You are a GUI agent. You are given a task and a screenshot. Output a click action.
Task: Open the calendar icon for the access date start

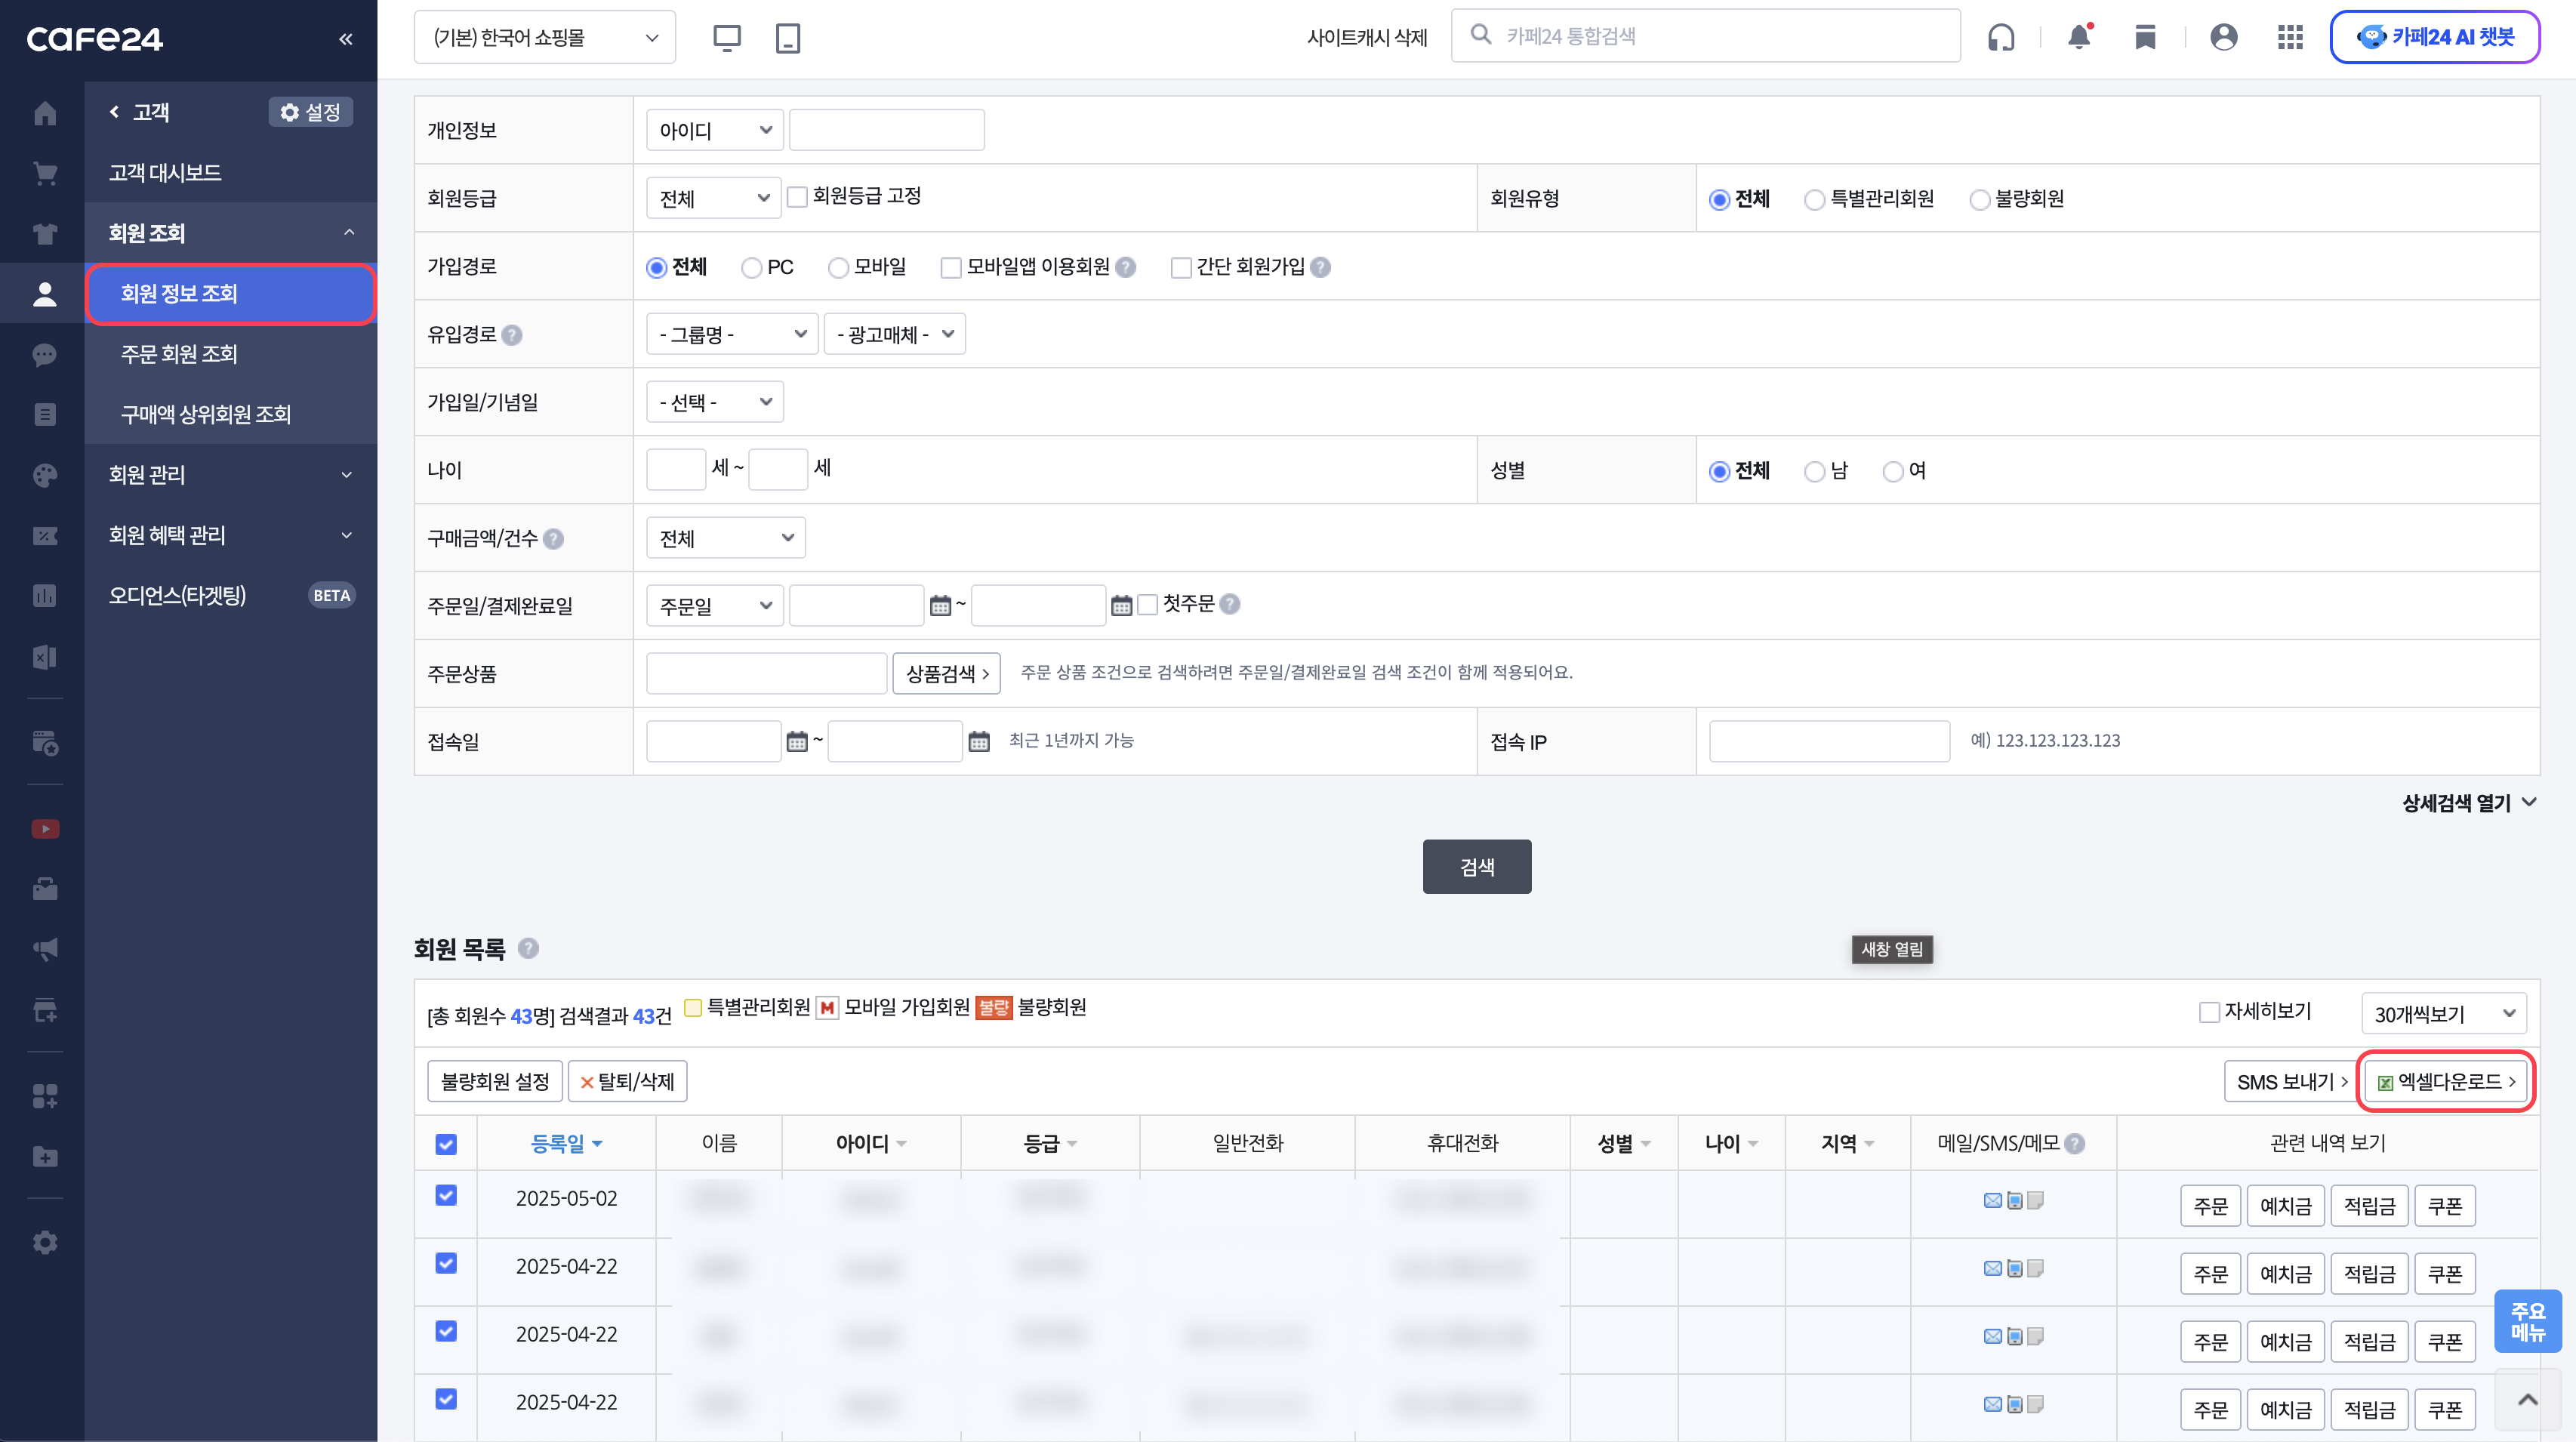[797, 741]
